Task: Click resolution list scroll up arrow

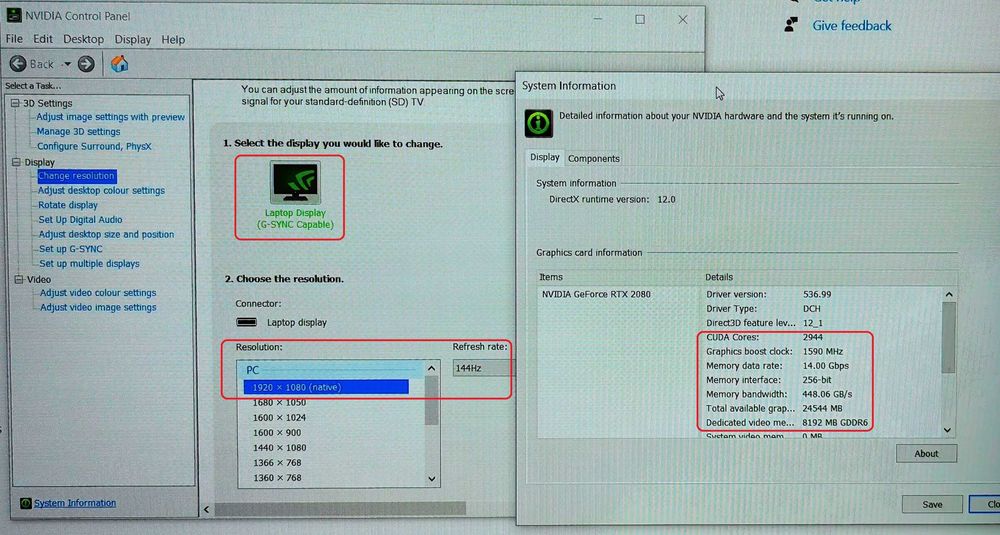Action: tap(432, 369)
